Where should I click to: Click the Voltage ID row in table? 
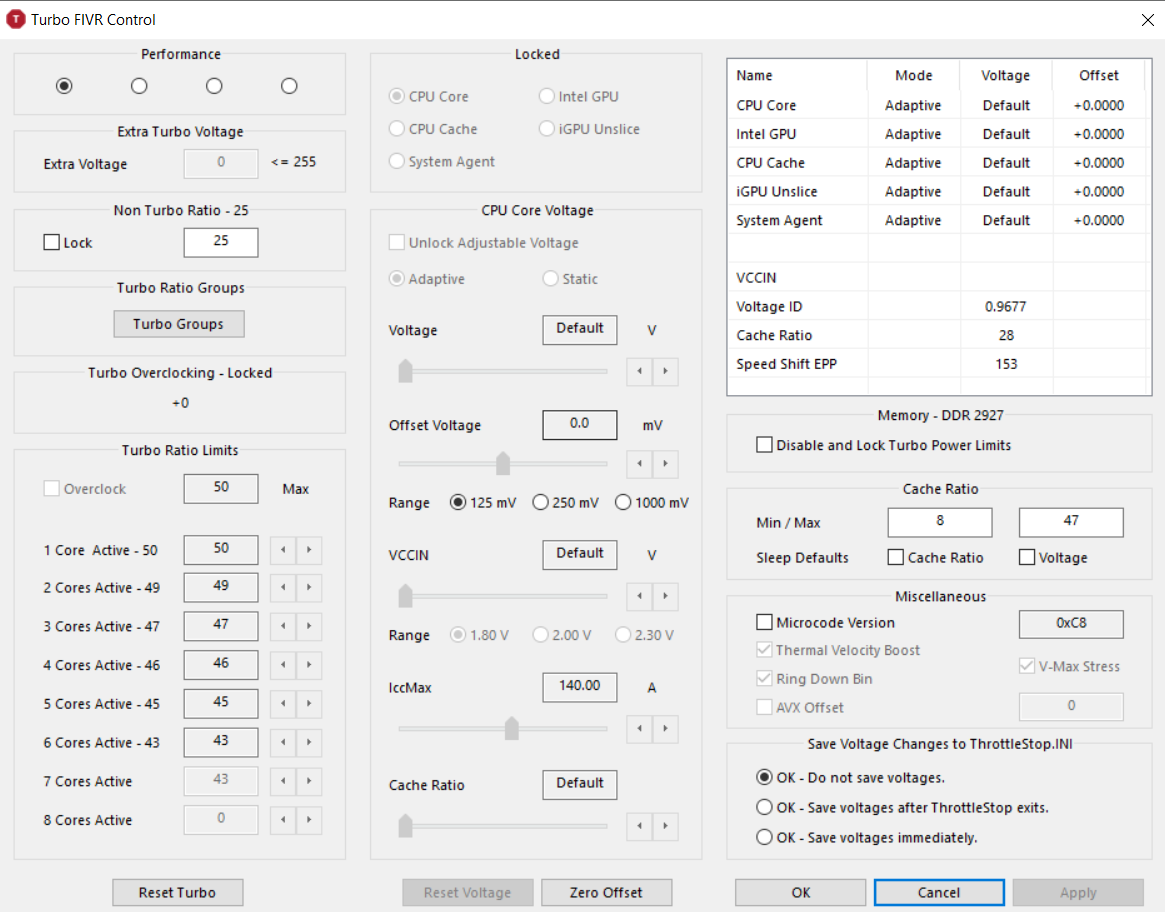point(939,306)
